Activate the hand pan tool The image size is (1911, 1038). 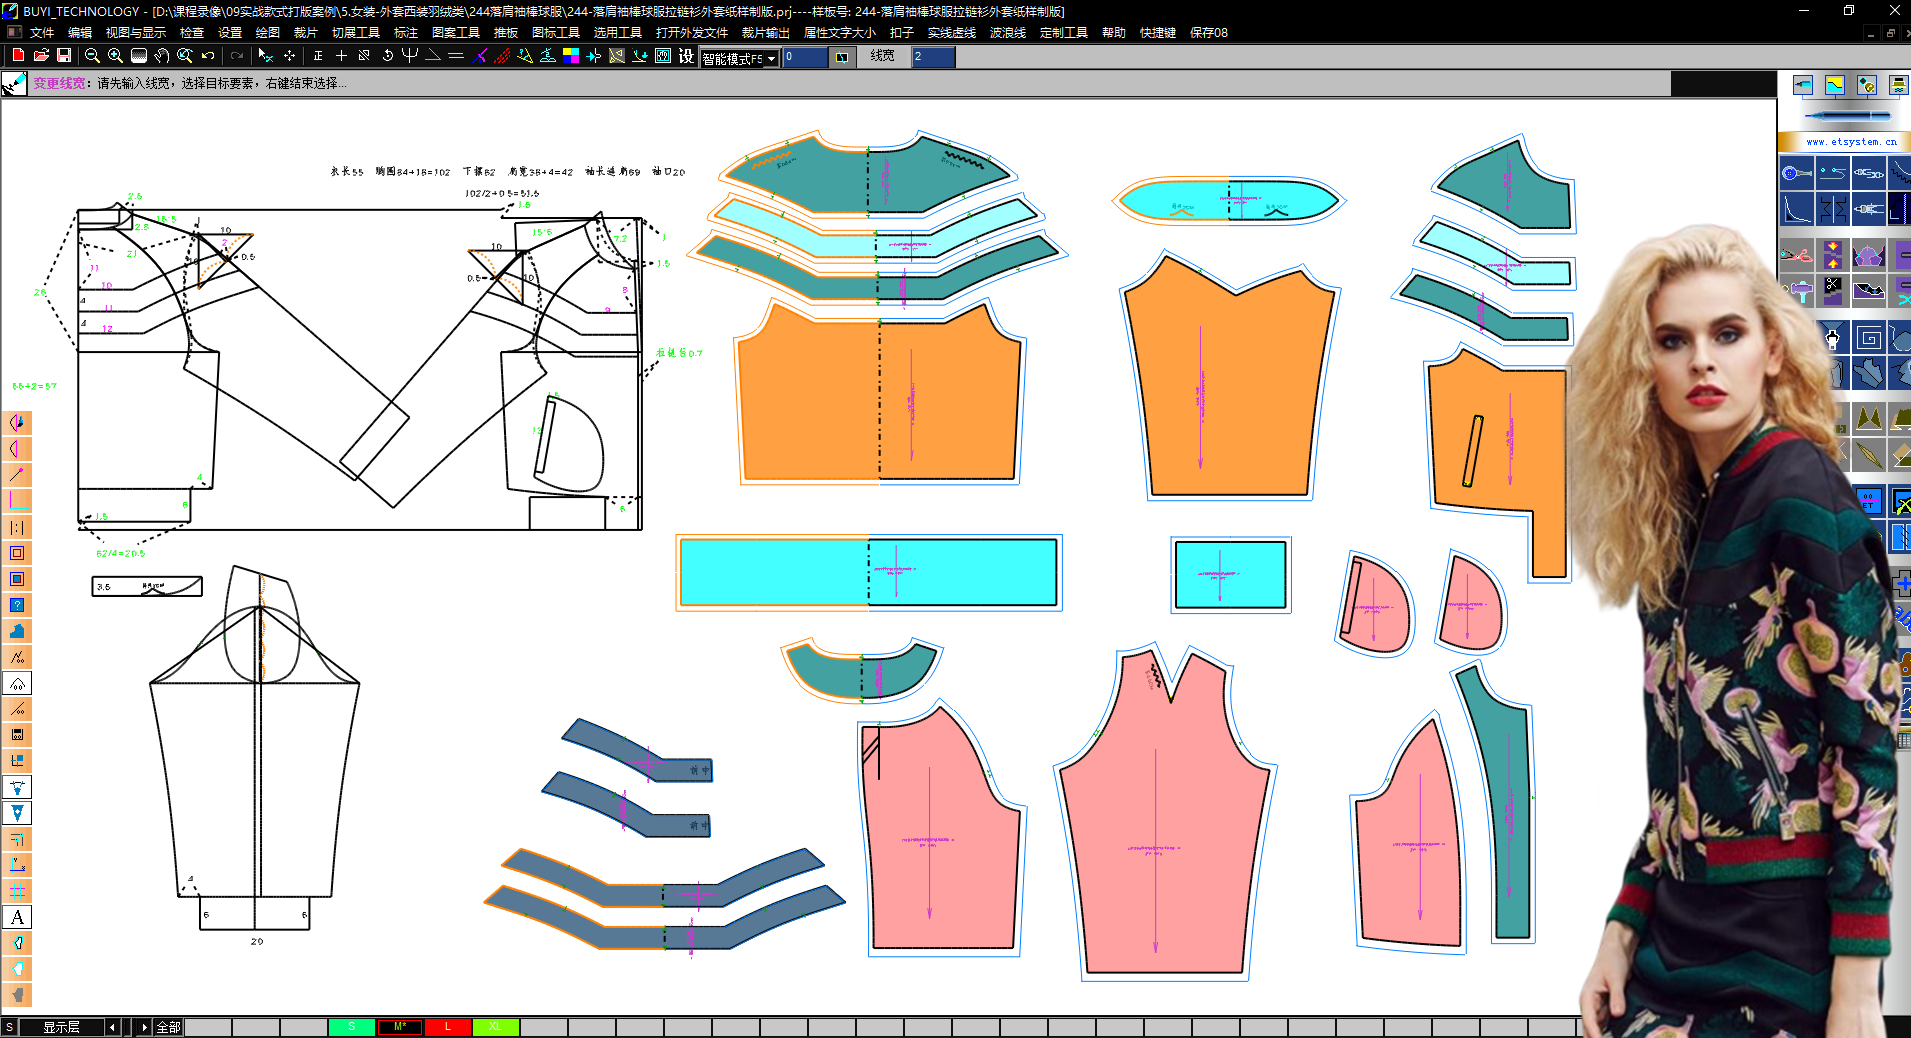click(x=162, y=56)
